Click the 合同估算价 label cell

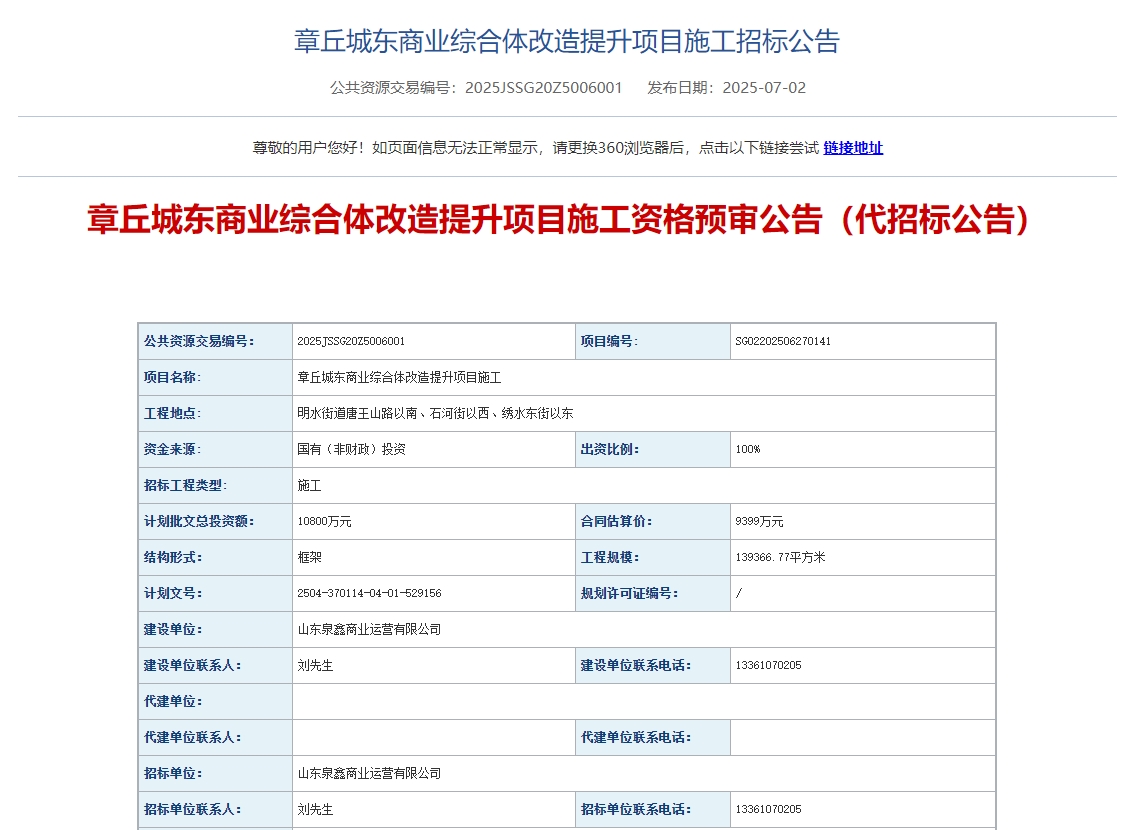652,521
